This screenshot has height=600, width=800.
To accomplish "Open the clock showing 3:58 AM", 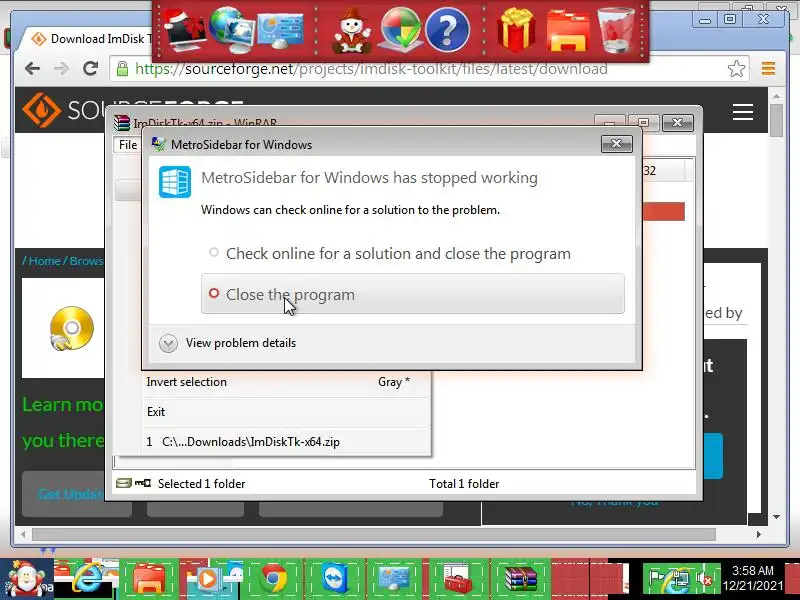I will (753, 578).
